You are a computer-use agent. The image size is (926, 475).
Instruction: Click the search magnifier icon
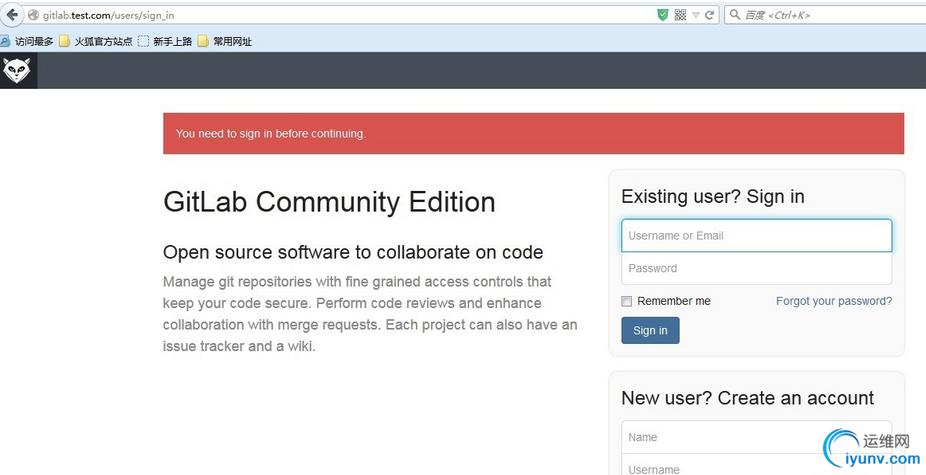(x=735, y=15)
